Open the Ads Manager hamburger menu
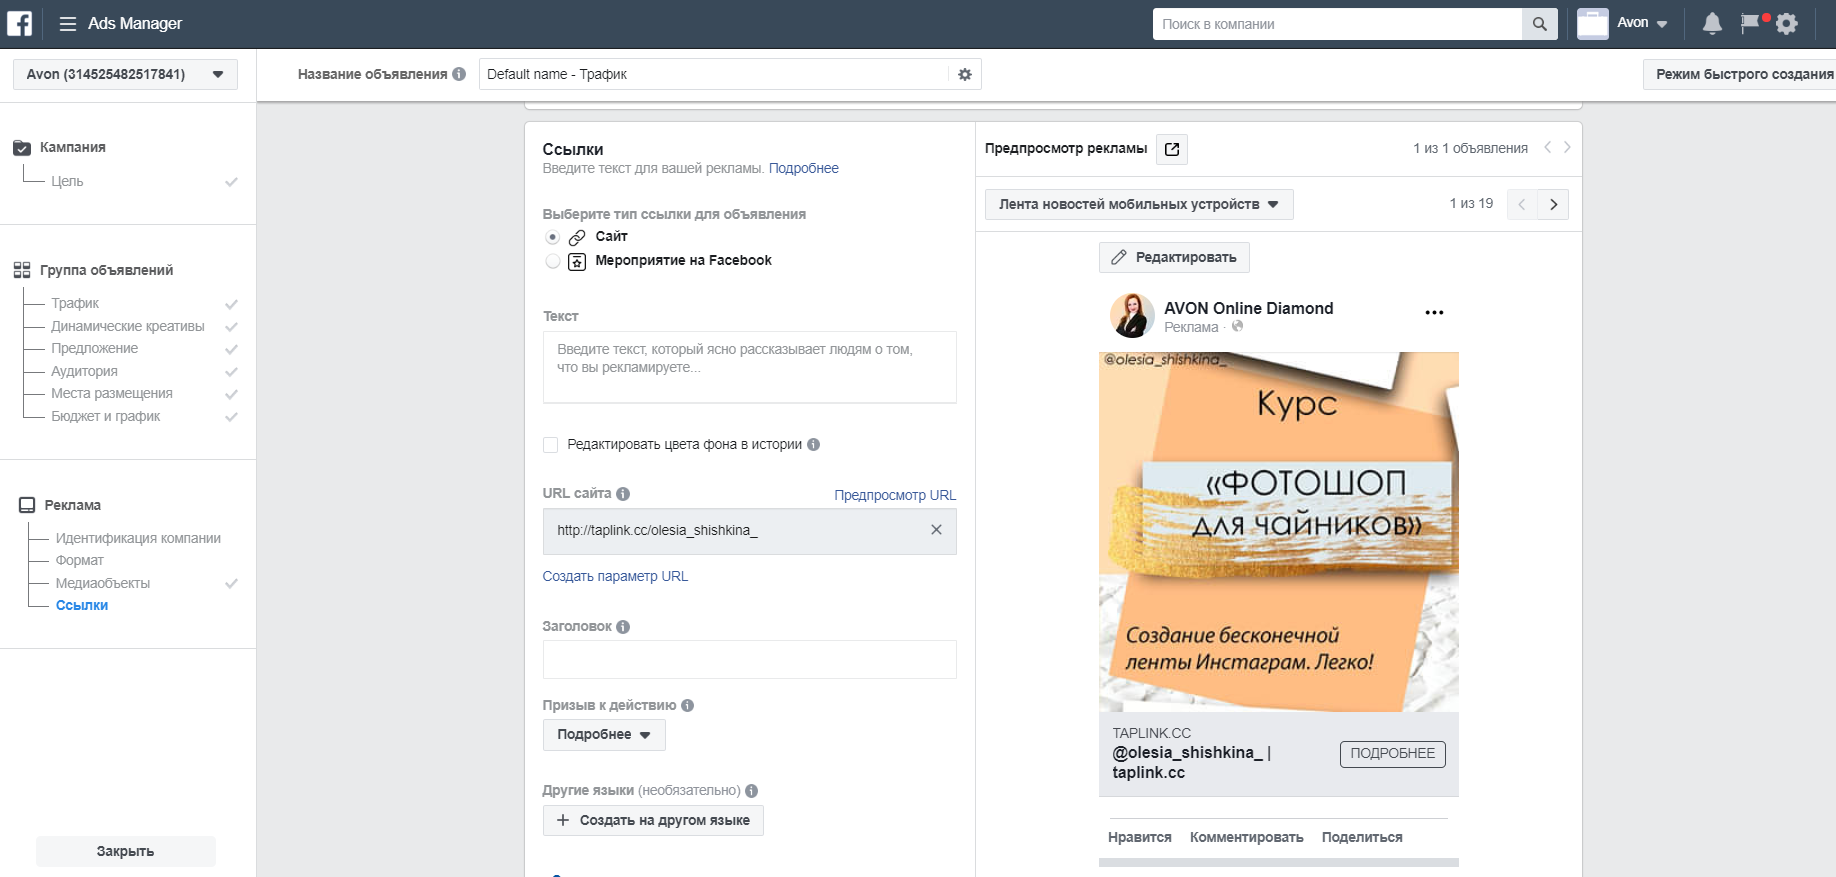This screenshot has height=877, width=1836. coord(68,24)
